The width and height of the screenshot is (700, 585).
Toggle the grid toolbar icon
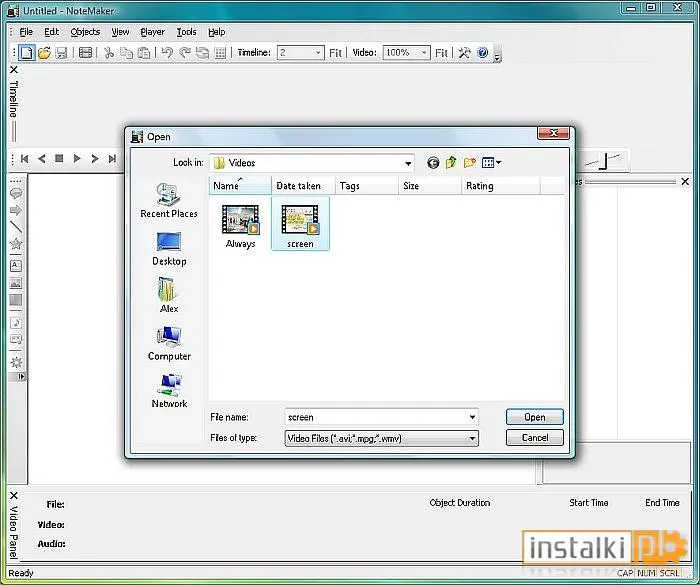[x=220, y=53]
